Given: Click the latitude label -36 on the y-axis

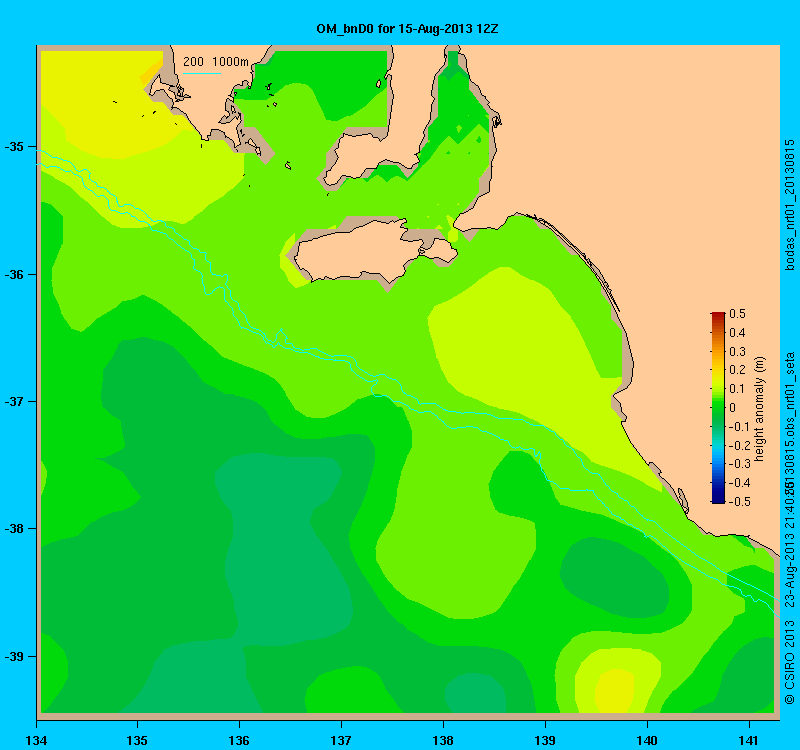Looking at the screenshot, I should pyautogui.click(x=14, y=274).
